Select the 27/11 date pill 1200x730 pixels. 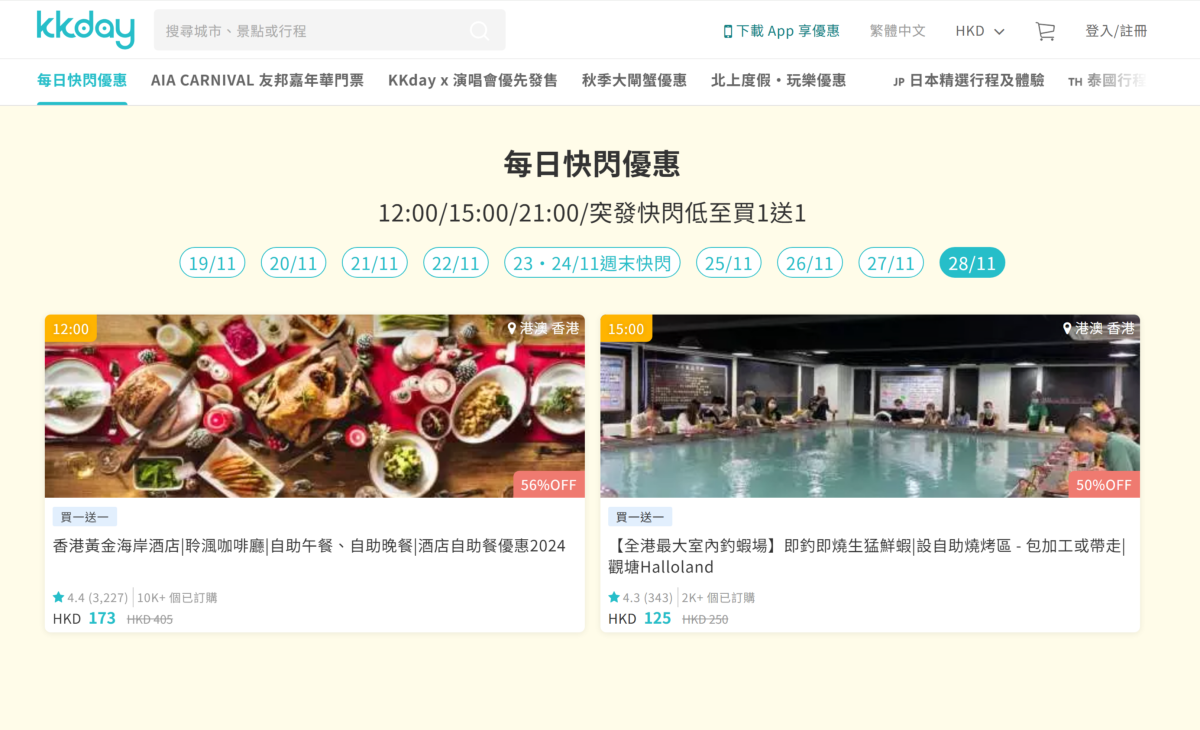click(x=891, y=263)
